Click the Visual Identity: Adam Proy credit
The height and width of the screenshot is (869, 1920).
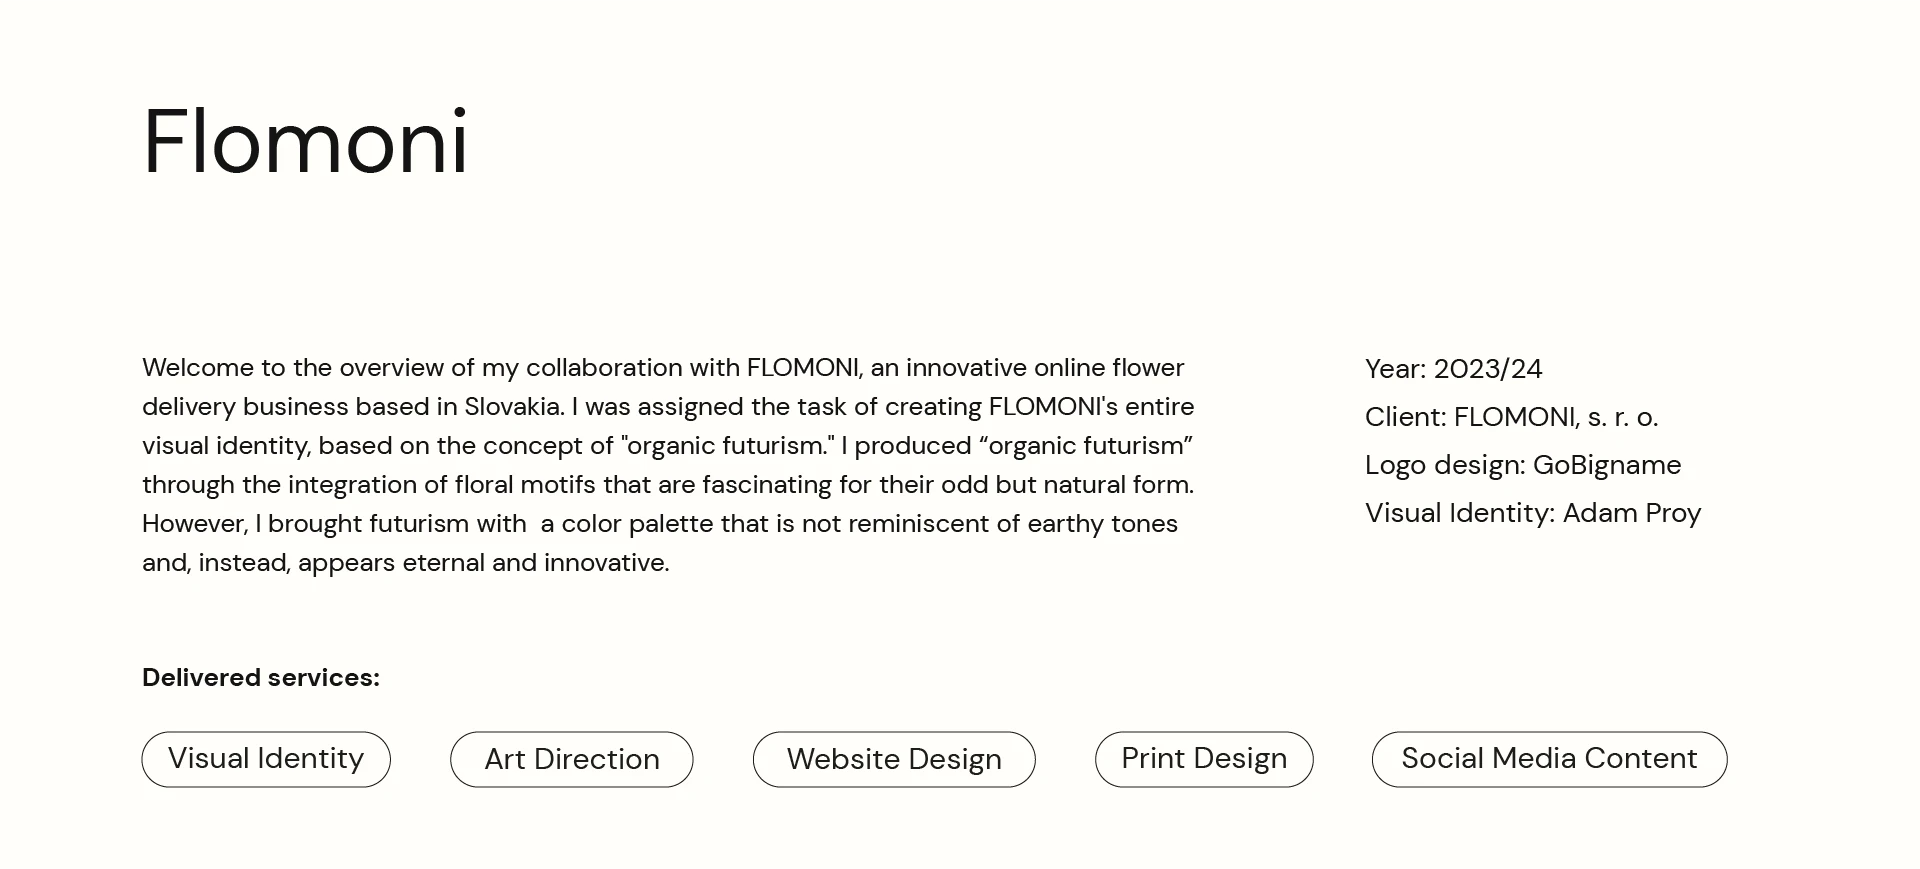[1533, 513]
